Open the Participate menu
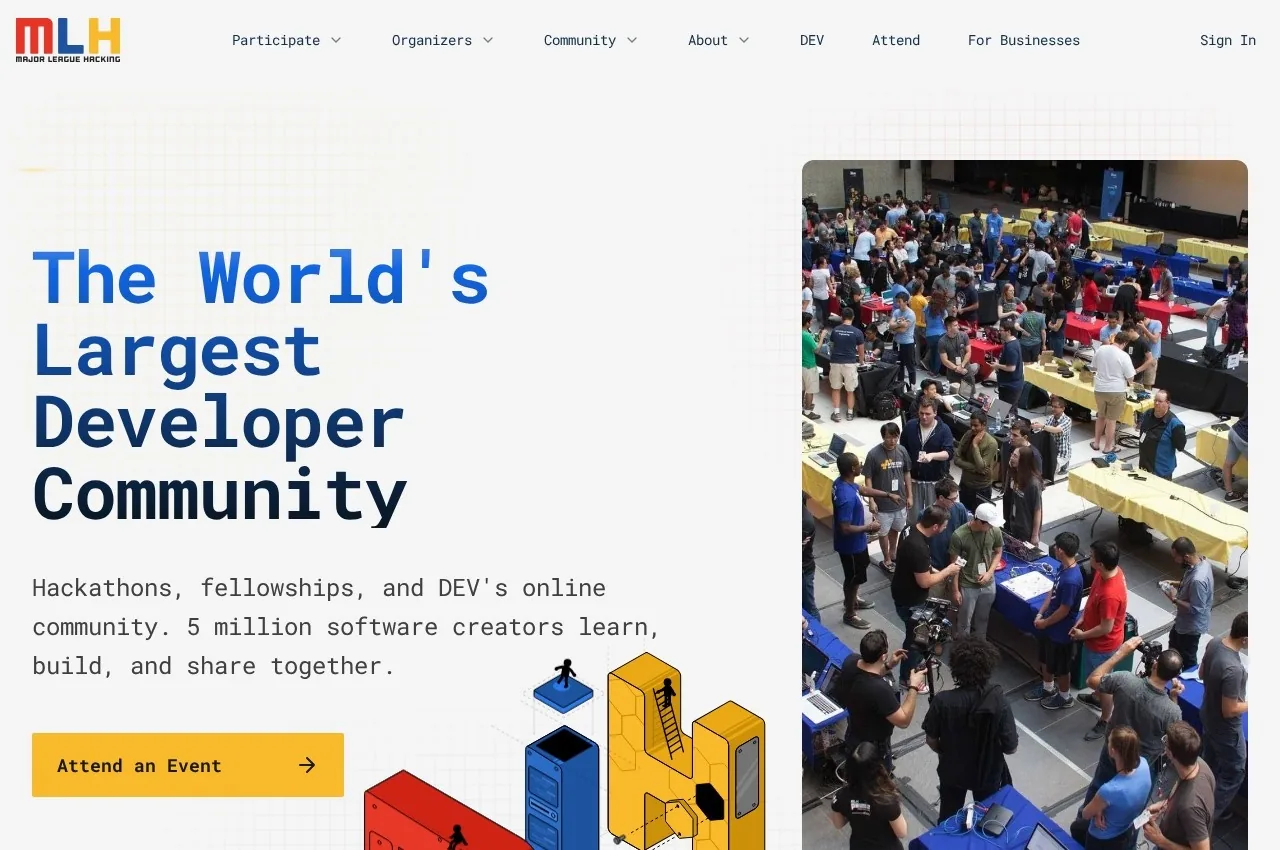Image resolution: width=1280 pixels, height=850 pixels. coord(287,40)
